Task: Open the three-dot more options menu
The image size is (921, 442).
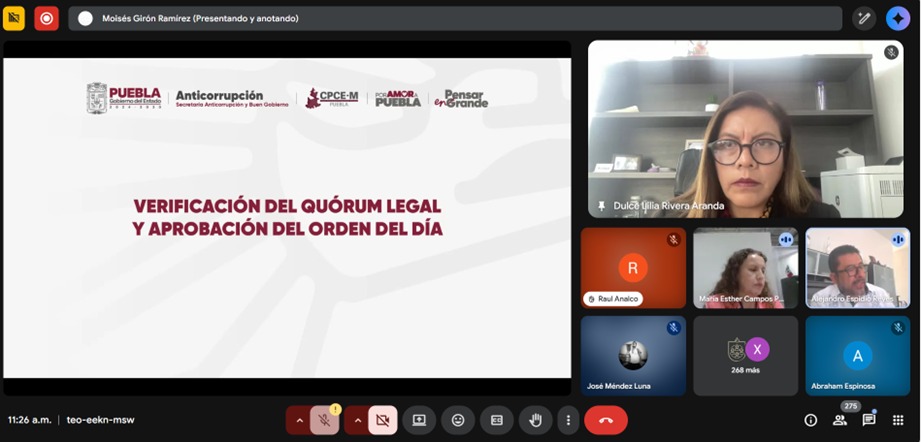Action: pos(568,420)
